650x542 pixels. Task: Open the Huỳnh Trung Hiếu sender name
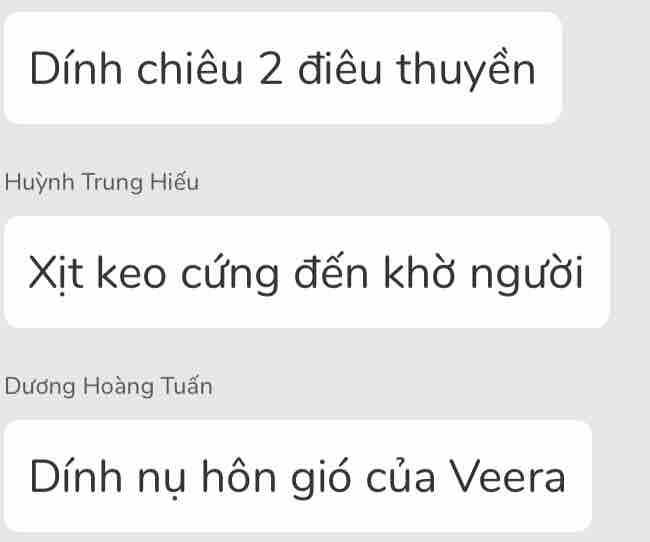[102, 182]
